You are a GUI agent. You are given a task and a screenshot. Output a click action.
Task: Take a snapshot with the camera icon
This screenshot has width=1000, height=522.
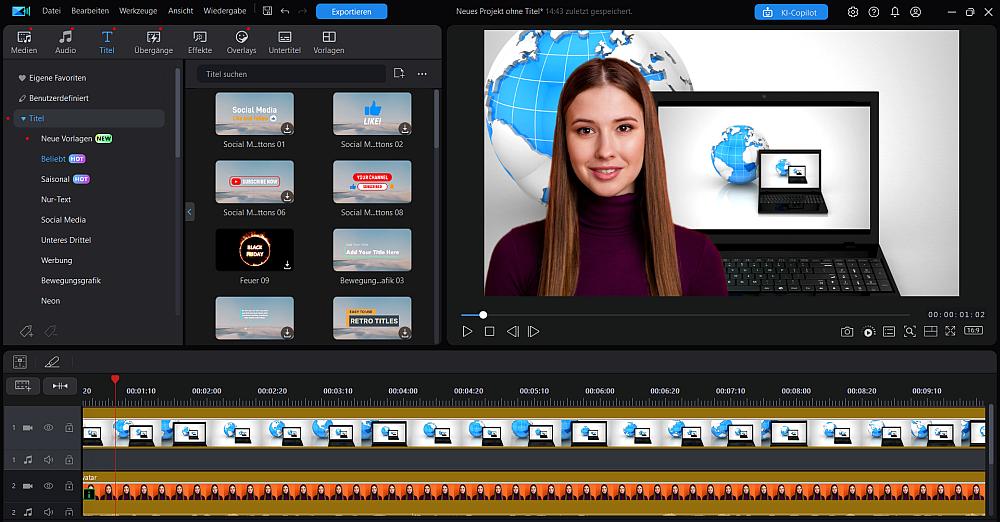[847, 331]
